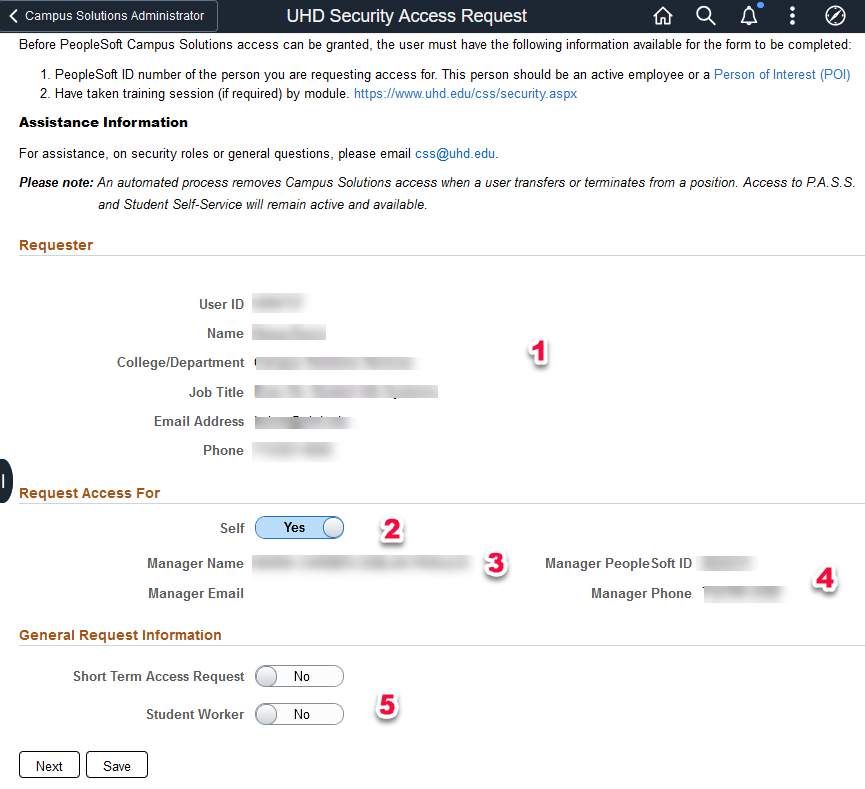Click the 'Assistance Information' heading

(x=103, y=122)
